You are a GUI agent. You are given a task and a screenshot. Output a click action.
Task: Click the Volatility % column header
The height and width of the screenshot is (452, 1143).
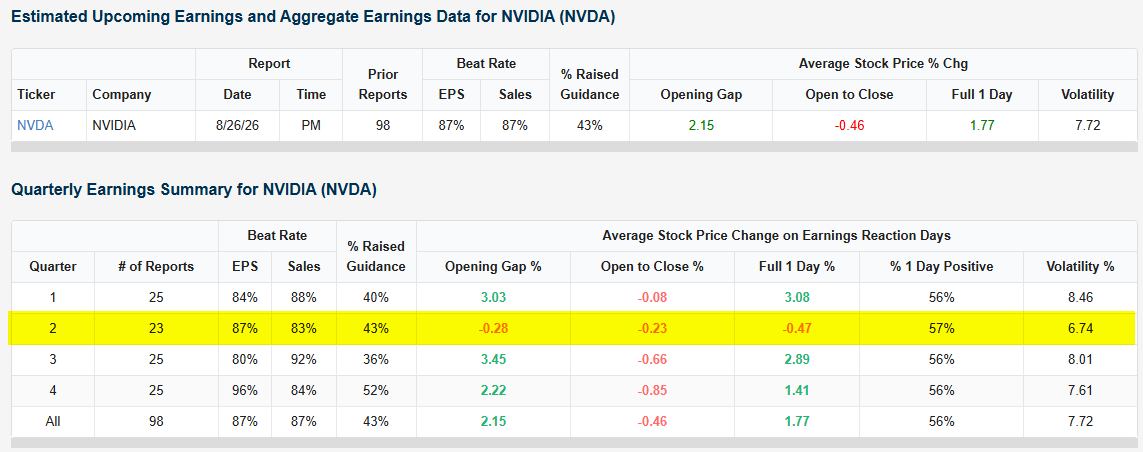pos(1082,266)
